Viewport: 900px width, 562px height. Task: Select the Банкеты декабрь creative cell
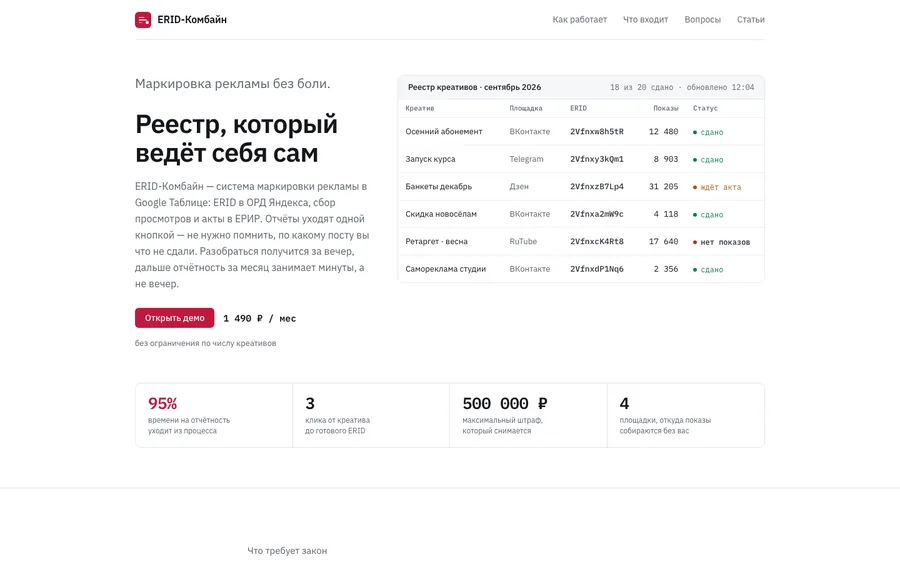[439, 187]
